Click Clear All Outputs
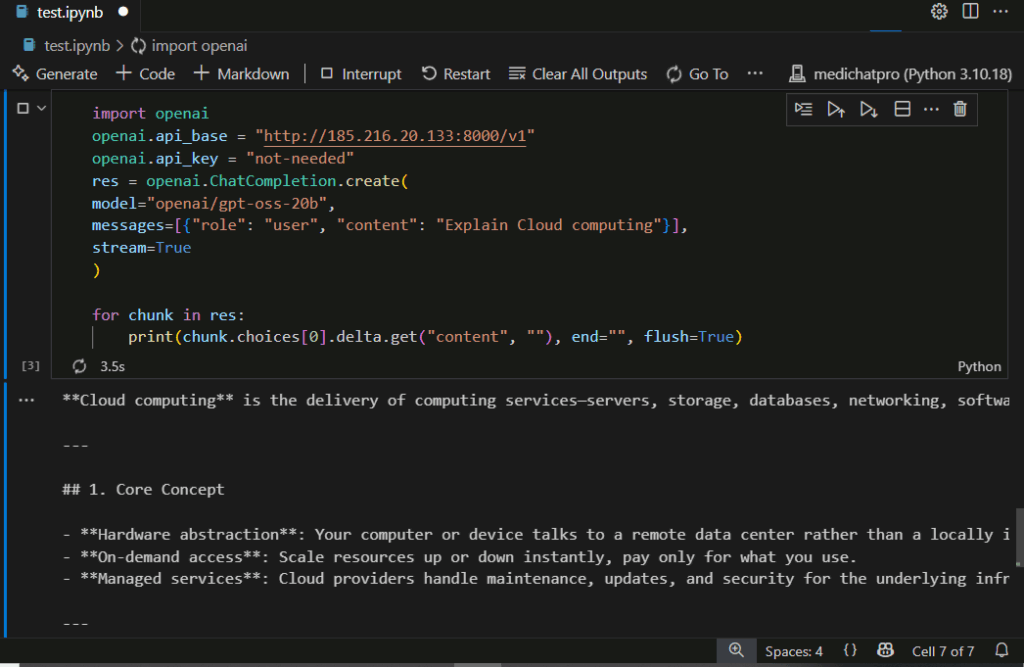The image size is (1024, 667). click(578, 74)
